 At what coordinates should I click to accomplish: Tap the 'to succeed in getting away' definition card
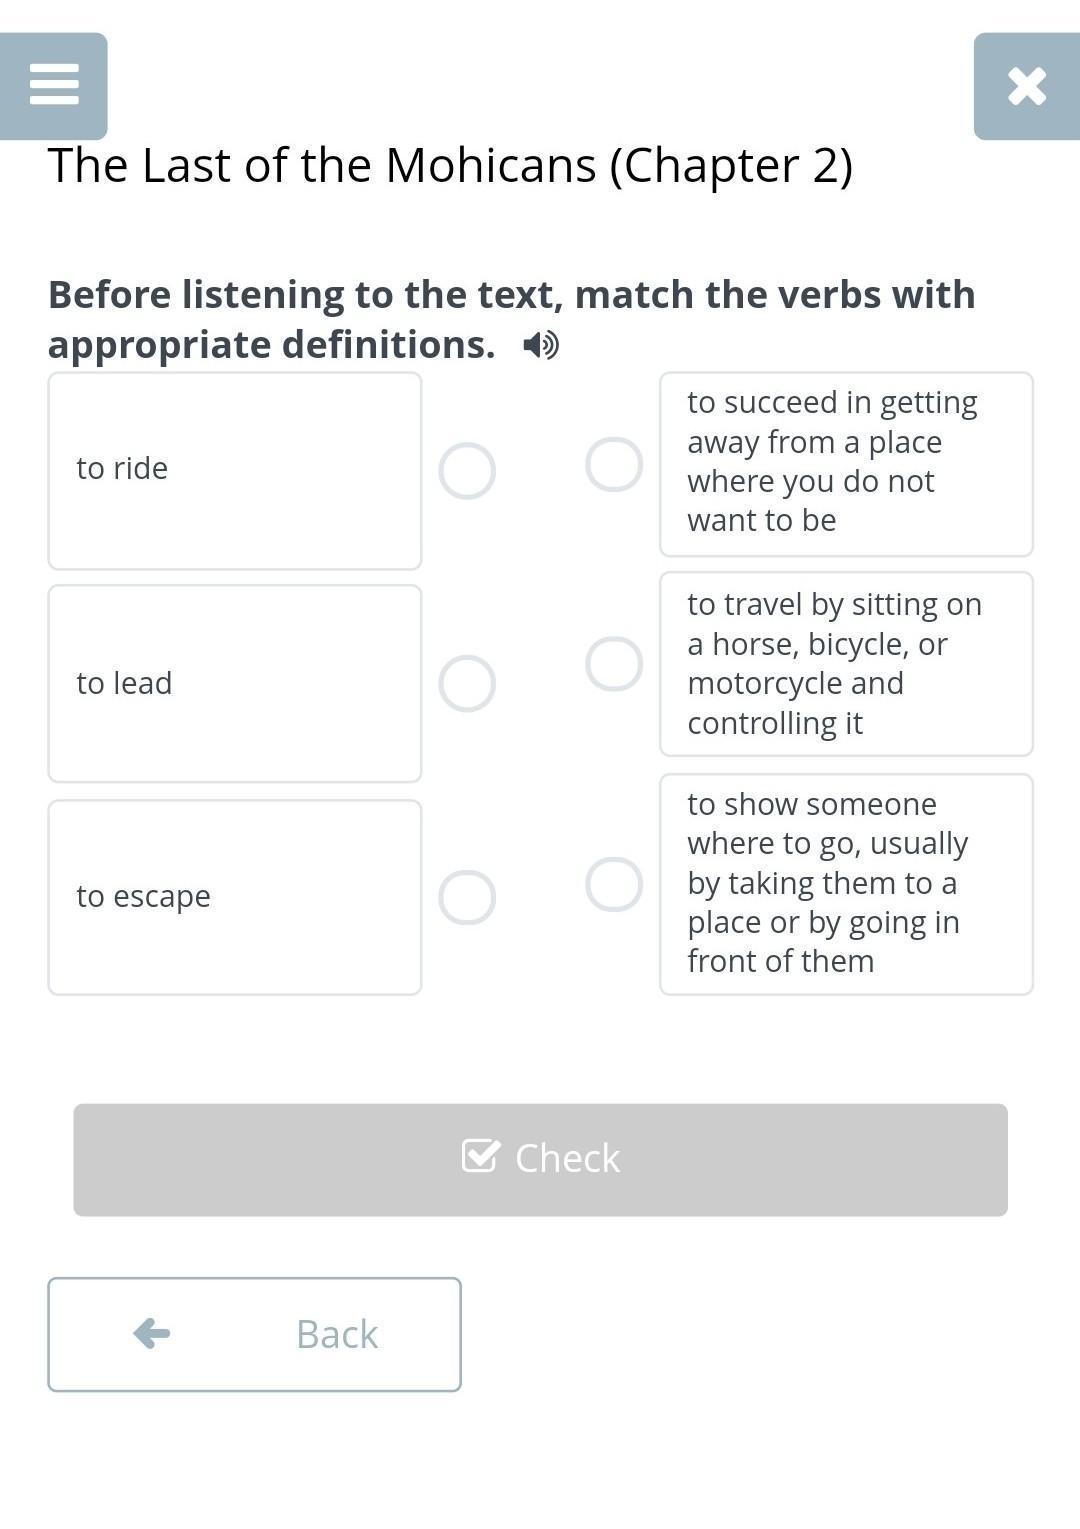(x=846, y=464)
